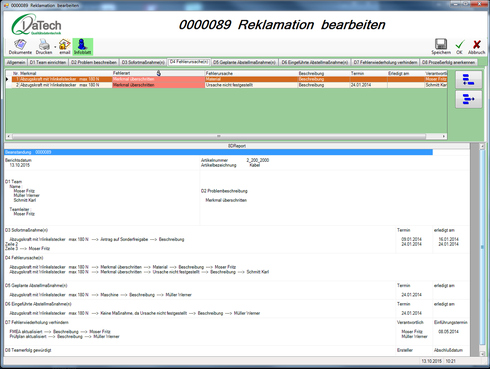Open the D1 Team einrichten tab
The width and height of the screenshot is (490, 369).
[x=48, y=62]
